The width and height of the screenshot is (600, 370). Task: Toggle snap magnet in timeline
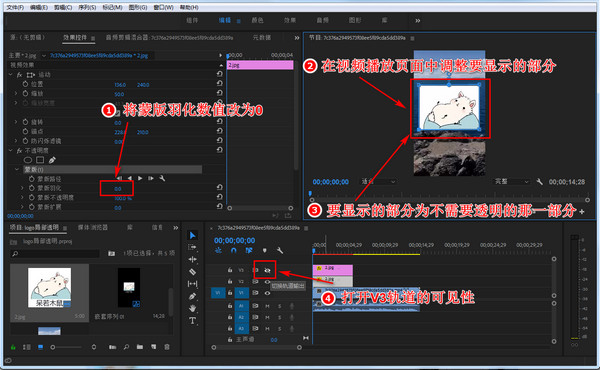(233, 250)
